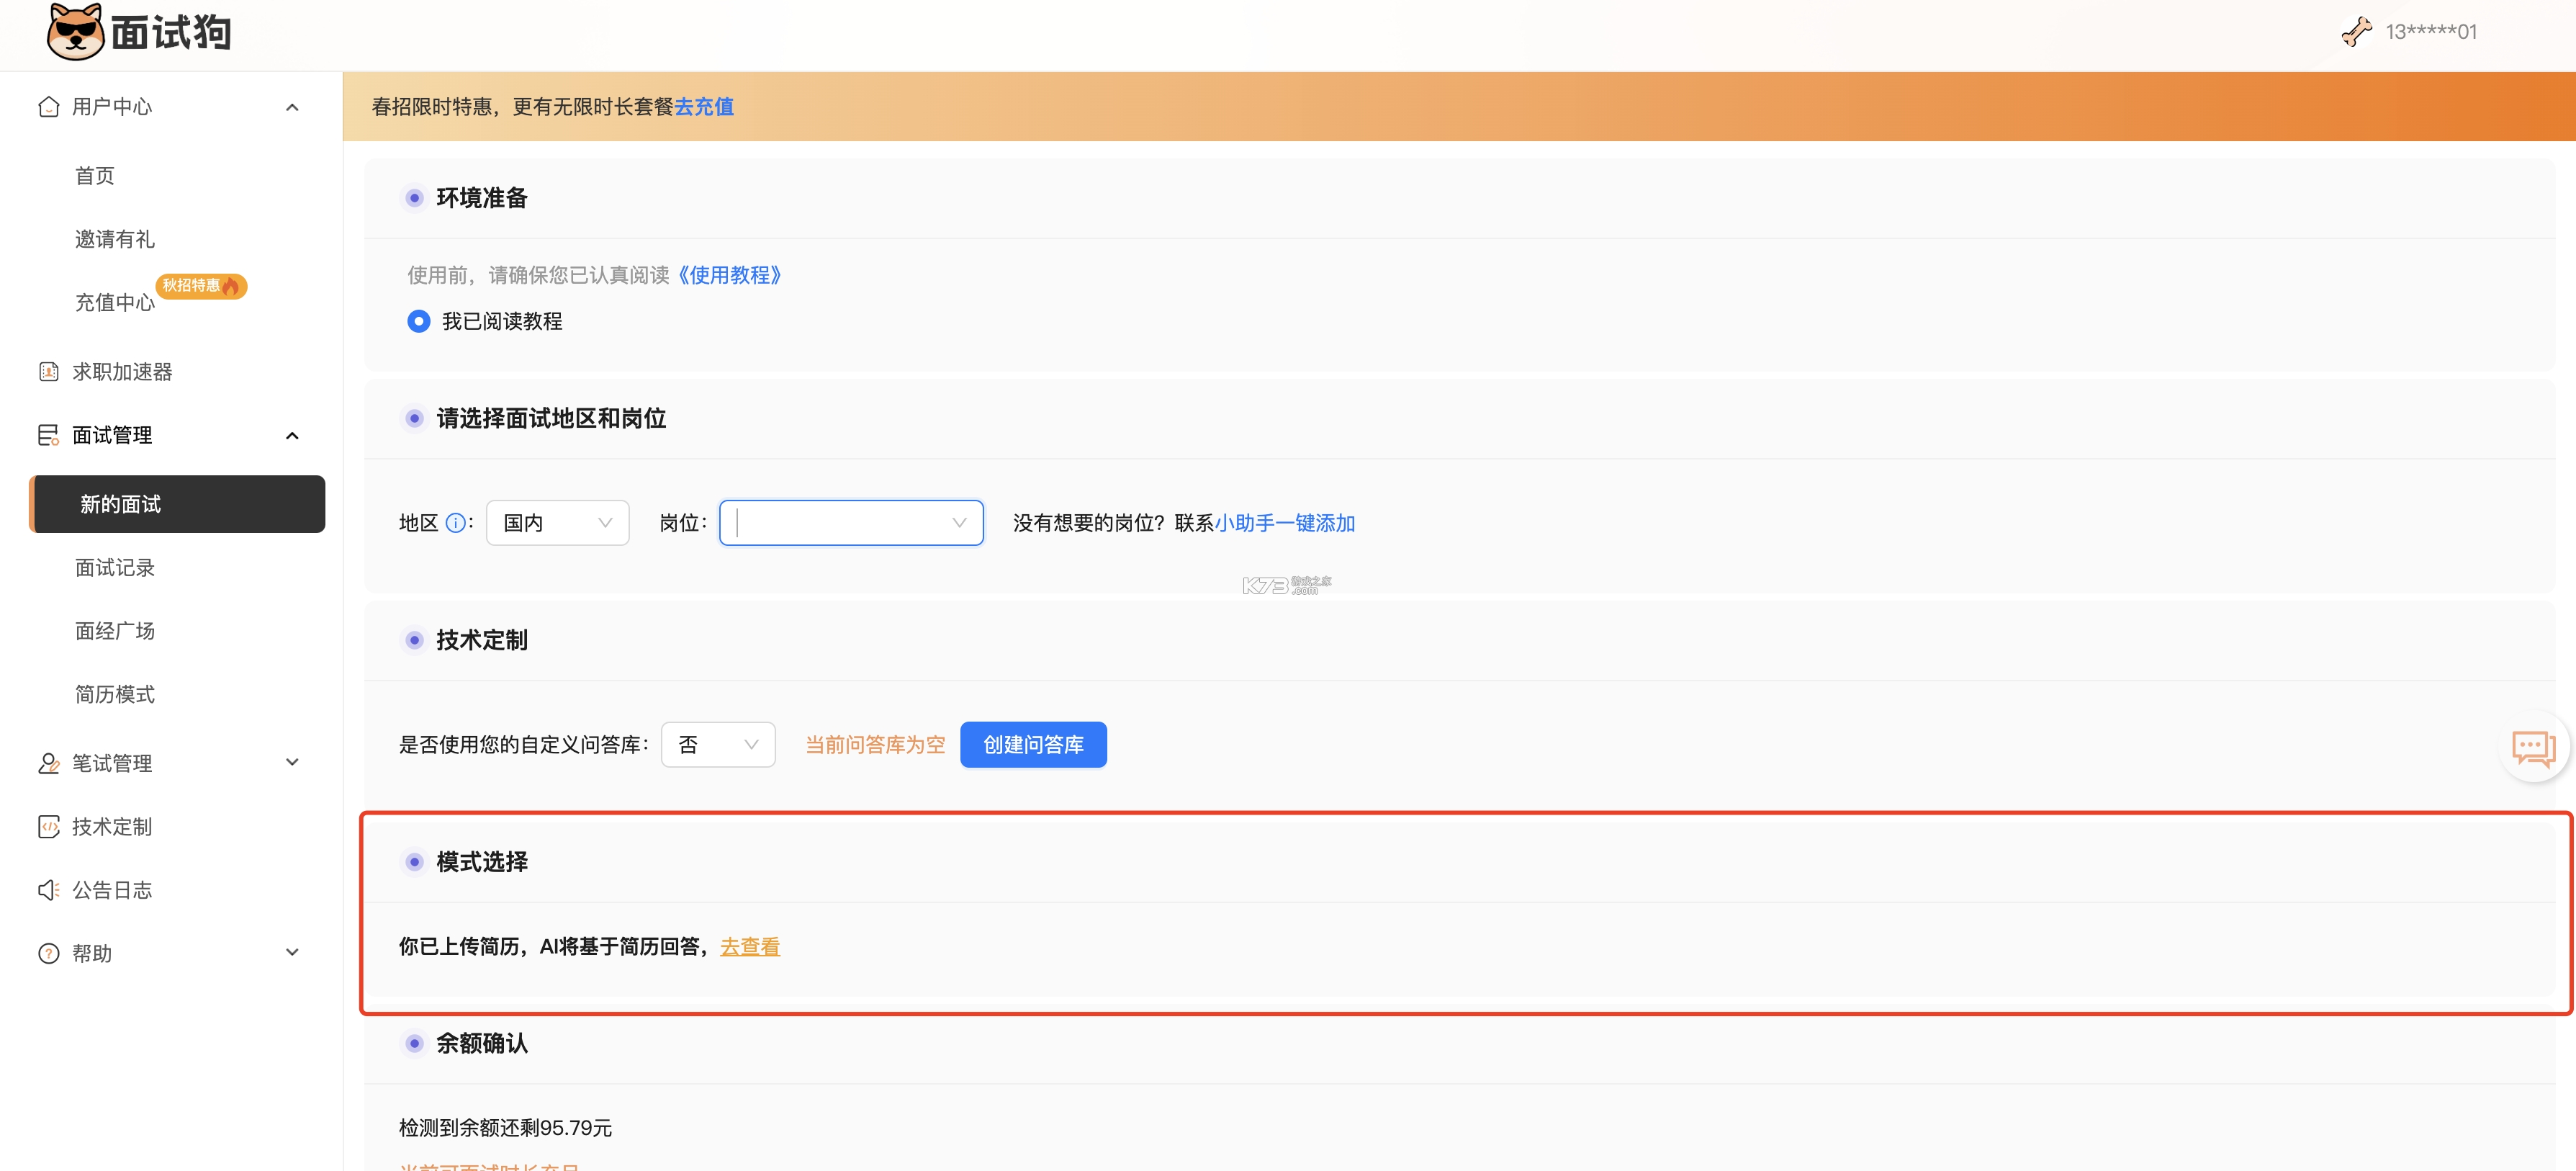Collapse the 面试管理 section chevron
The image size is (2576, 1171).
[x=292, y=434]
